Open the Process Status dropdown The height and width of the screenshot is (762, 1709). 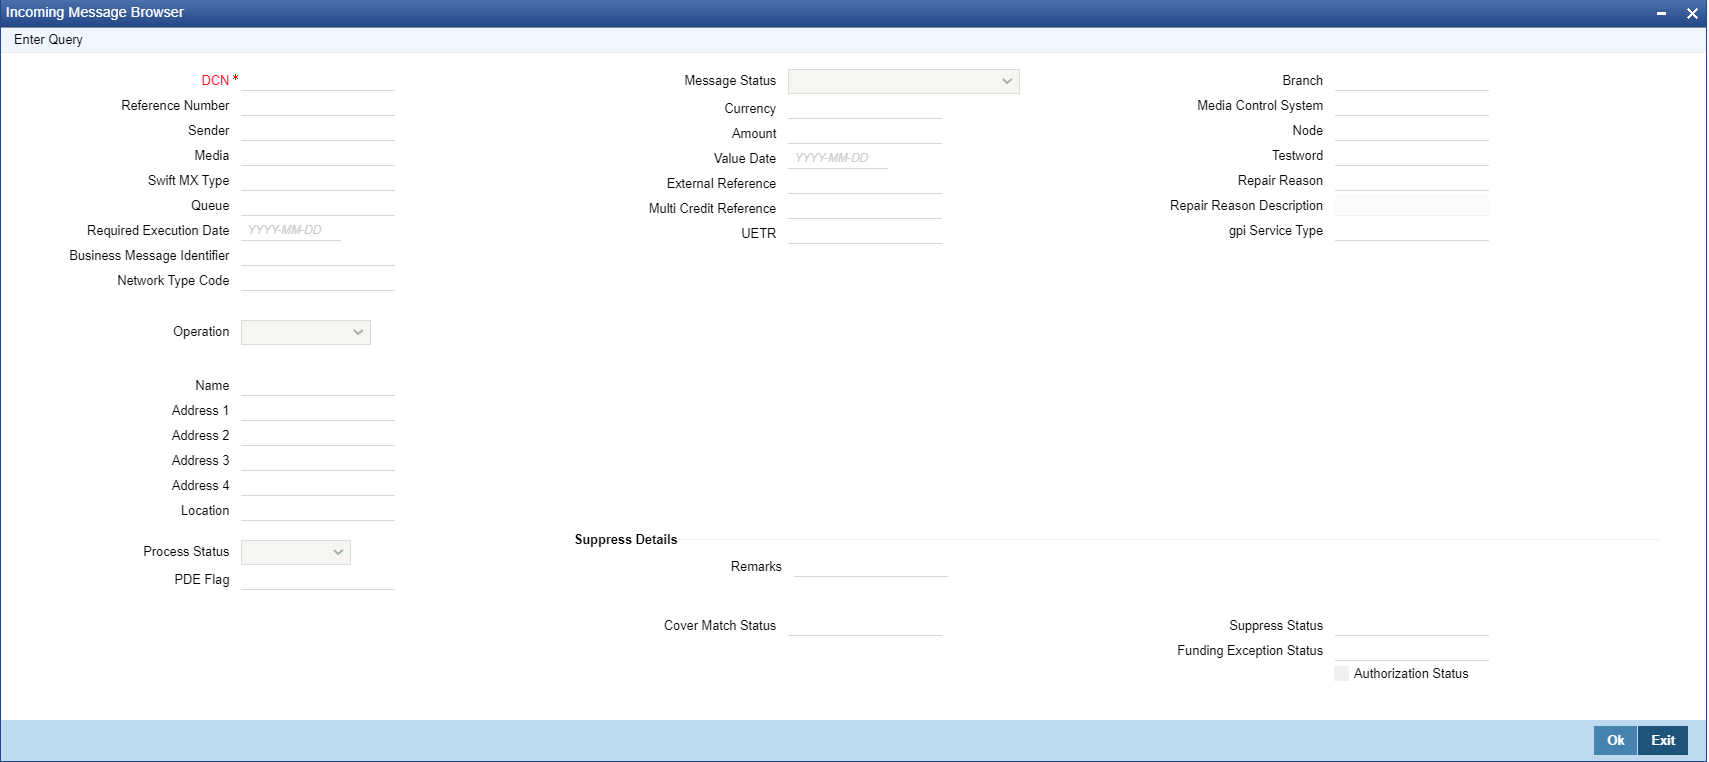(296, 552)
